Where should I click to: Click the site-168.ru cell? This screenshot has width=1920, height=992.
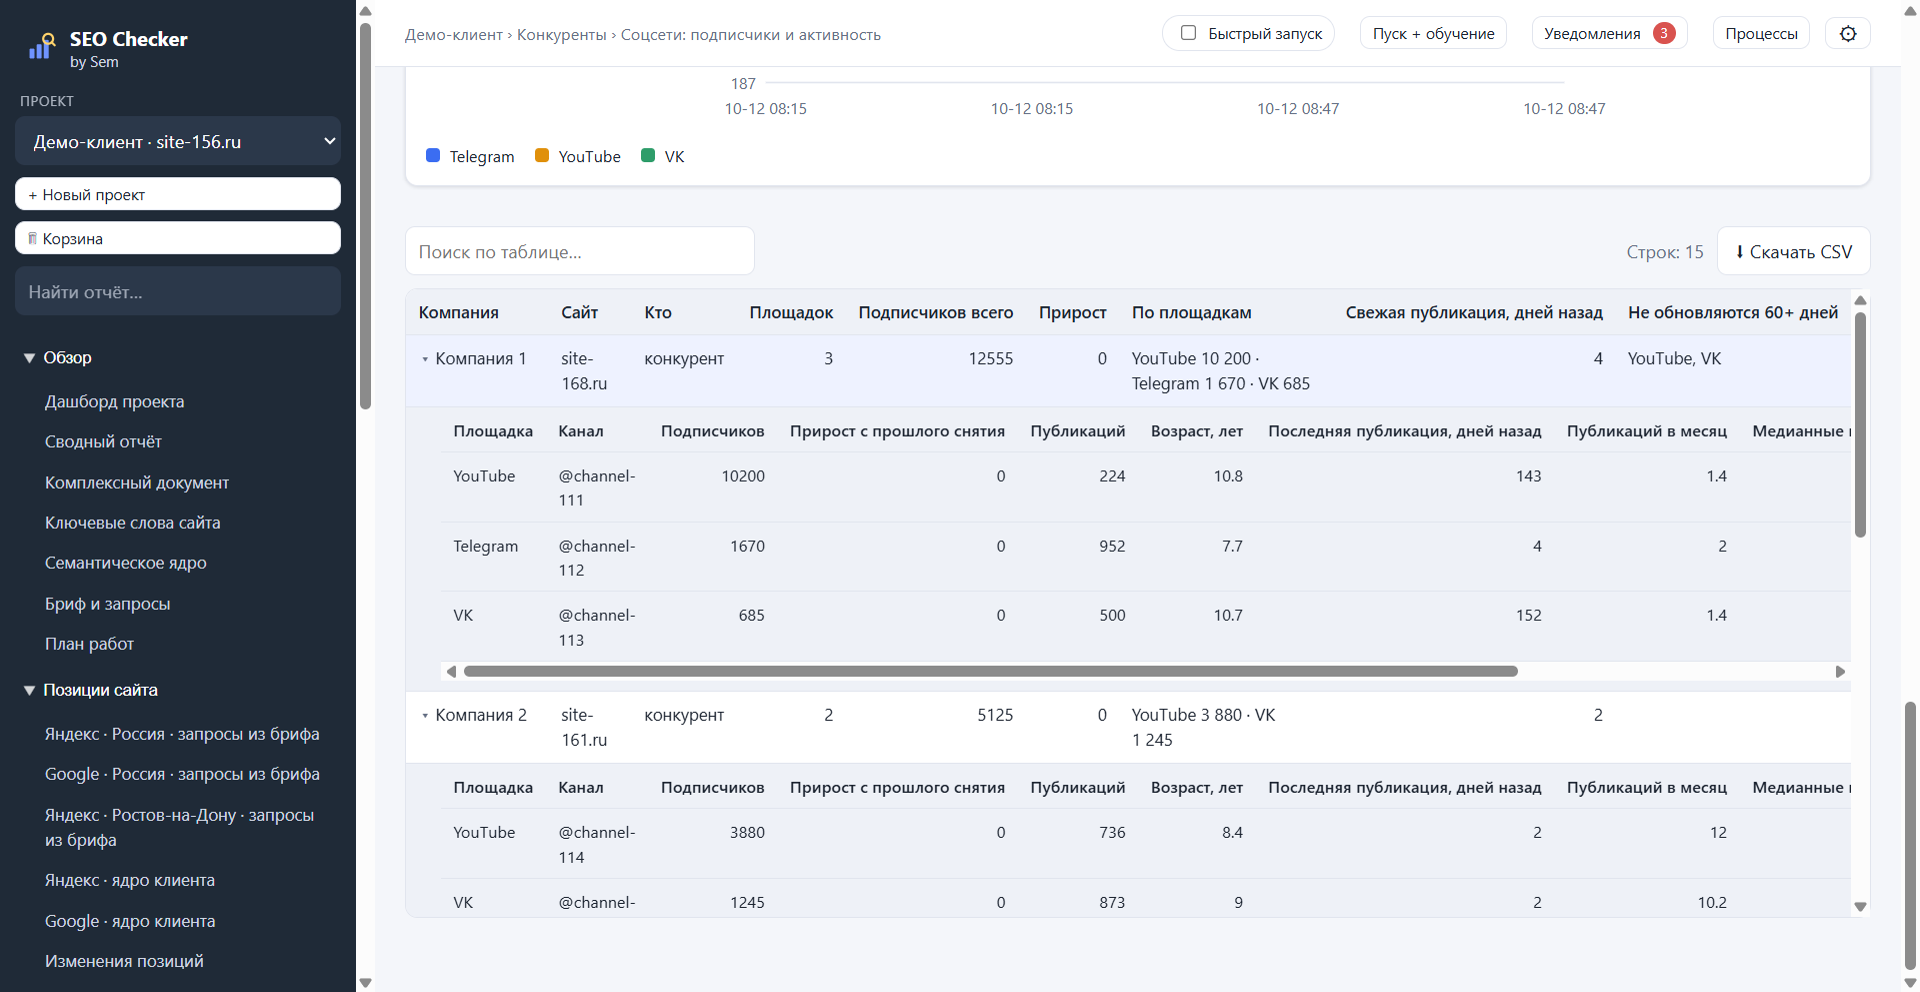pyautogui.click(x=584, y=371)
